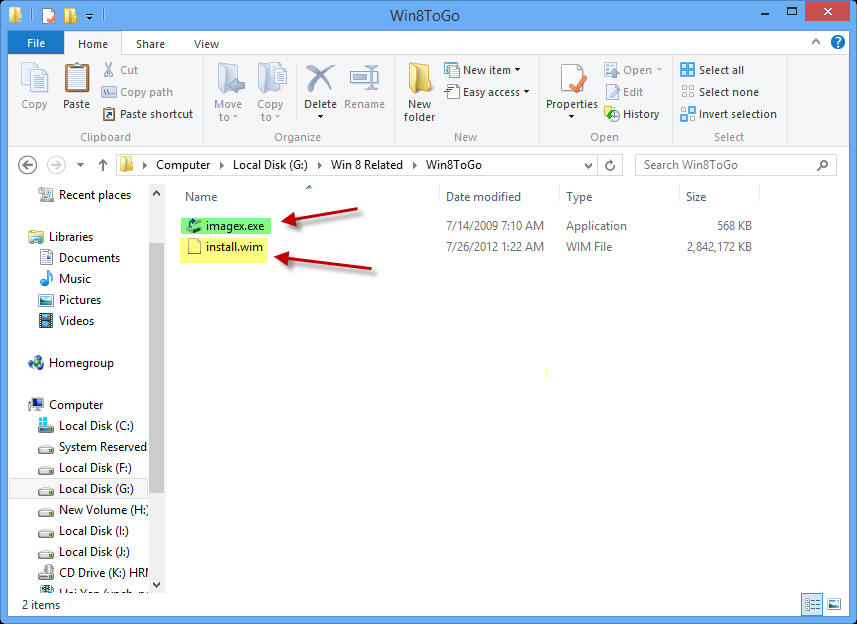
Task: Click Local Disk (G:) in the breadcrumb
Action: click(270, 164)
